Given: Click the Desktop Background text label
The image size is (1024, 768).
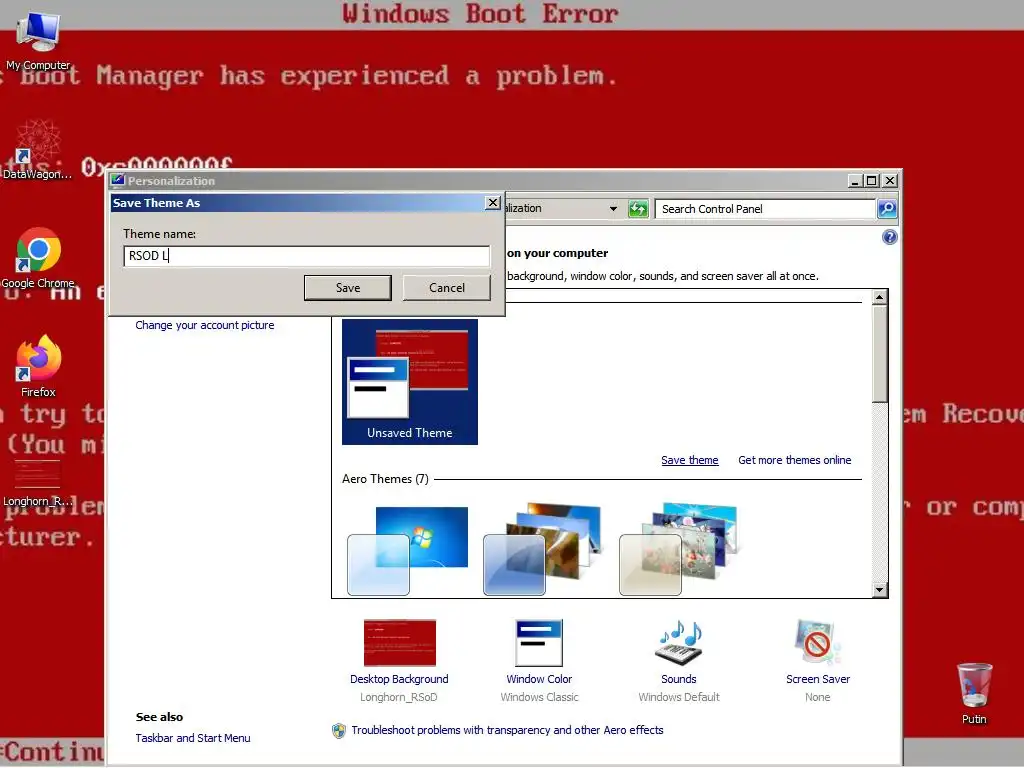Looking at the screenshot, I should pyautogui.click(x=399, y=679).
